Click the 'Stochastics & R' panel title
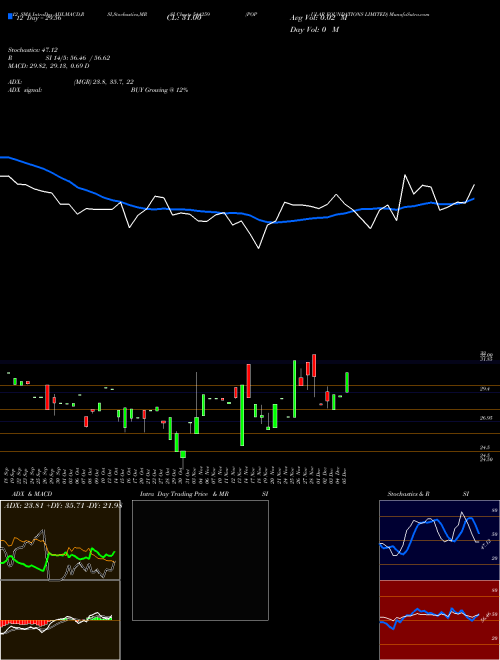Screen dimensions: 500x660 click(408, 494)
